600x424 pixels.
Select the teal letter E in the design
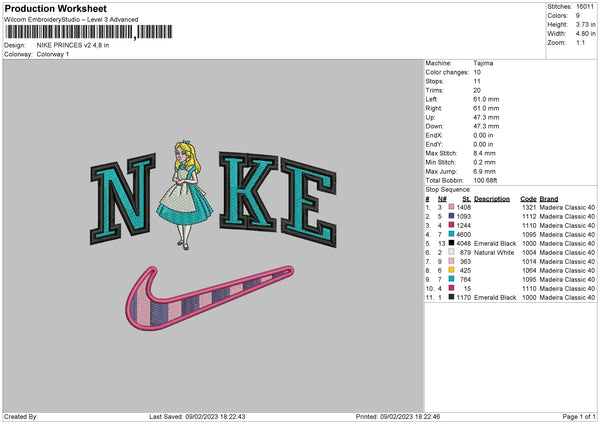pos(309,202)
